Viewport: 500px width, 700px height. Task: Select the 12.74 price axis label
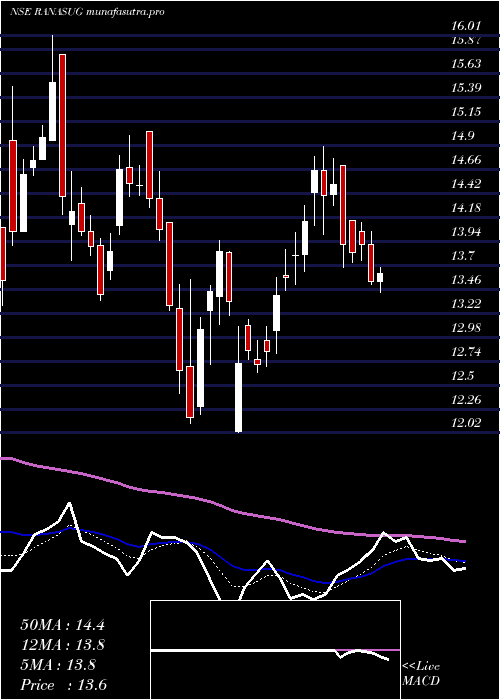click(466, 352)
